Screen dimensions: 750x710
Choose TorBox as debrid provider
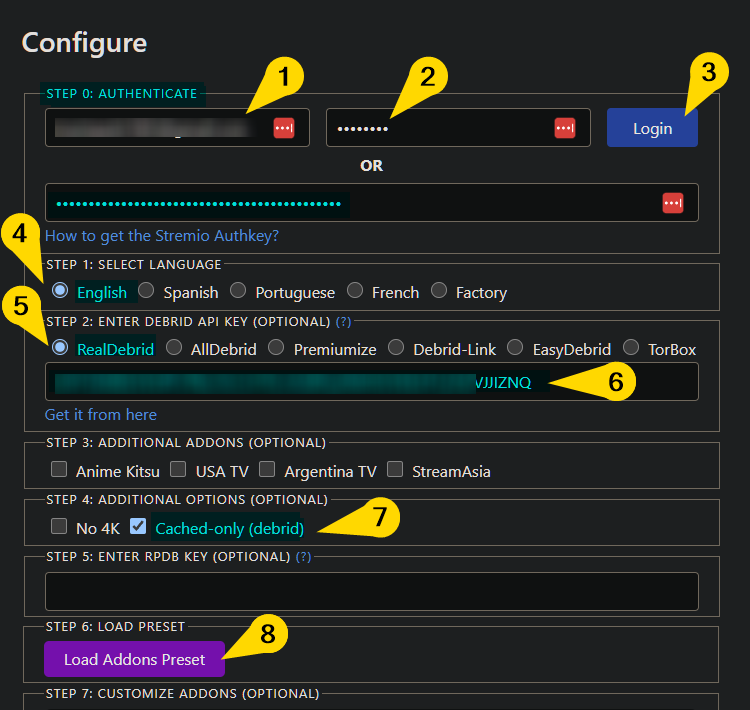point(631,347)
